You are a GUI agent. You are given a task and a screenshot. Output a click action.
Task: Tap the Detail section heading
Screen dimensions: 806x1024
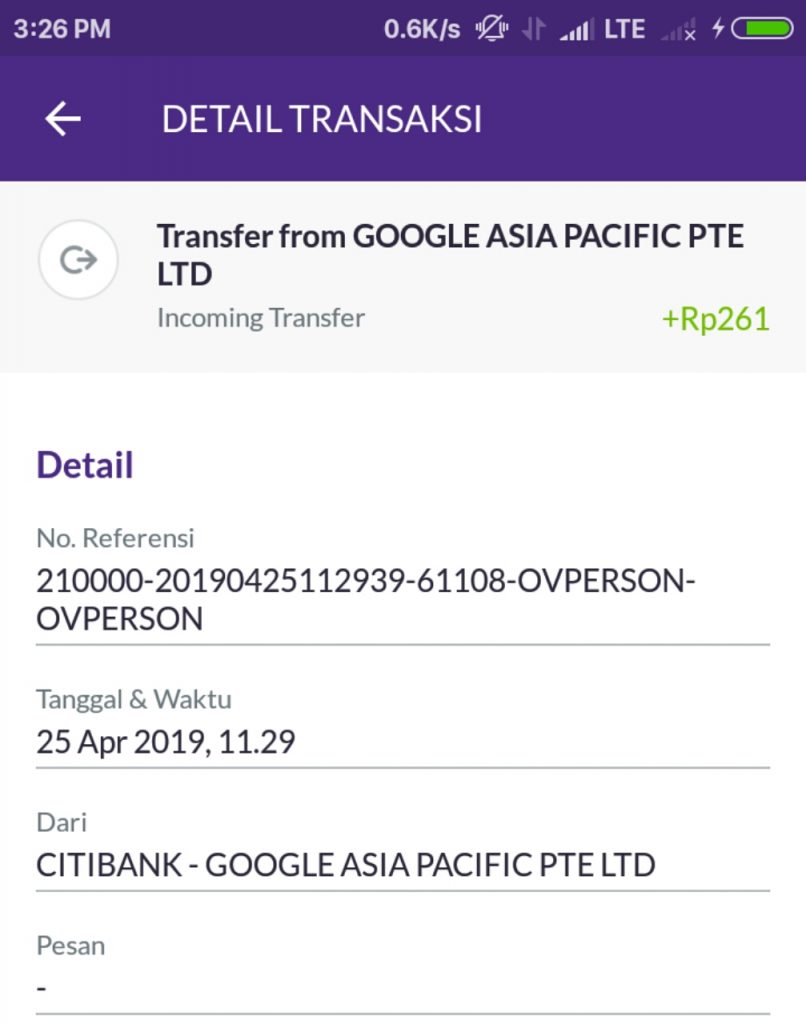(85, 465)
